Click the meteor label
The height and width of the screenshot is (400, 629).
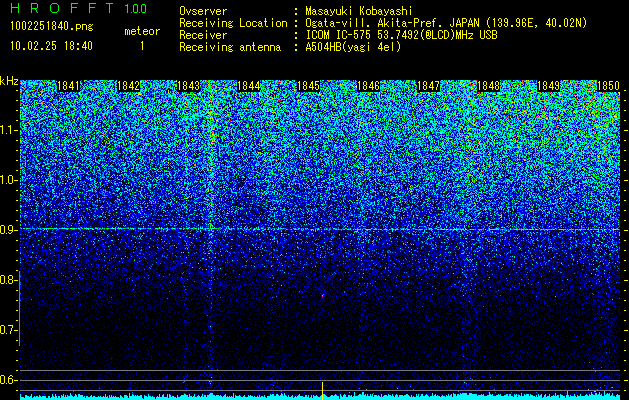click(x=142, y=31)
